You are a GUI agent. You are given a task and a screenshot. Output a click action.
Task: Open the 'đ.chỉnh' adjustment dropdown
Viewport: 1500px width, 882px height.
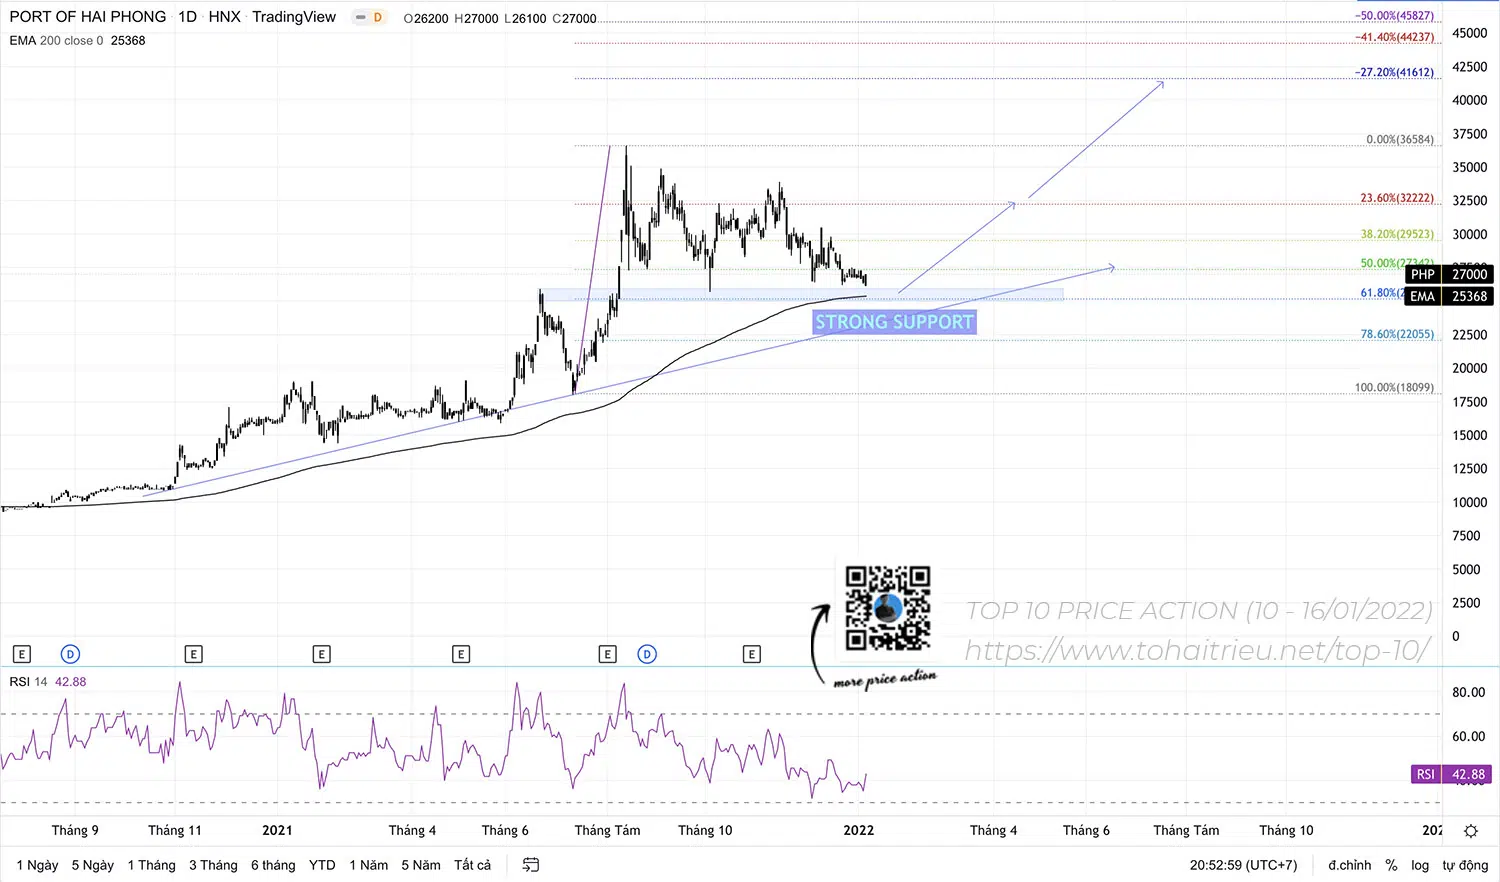[x=1348, y=865]
